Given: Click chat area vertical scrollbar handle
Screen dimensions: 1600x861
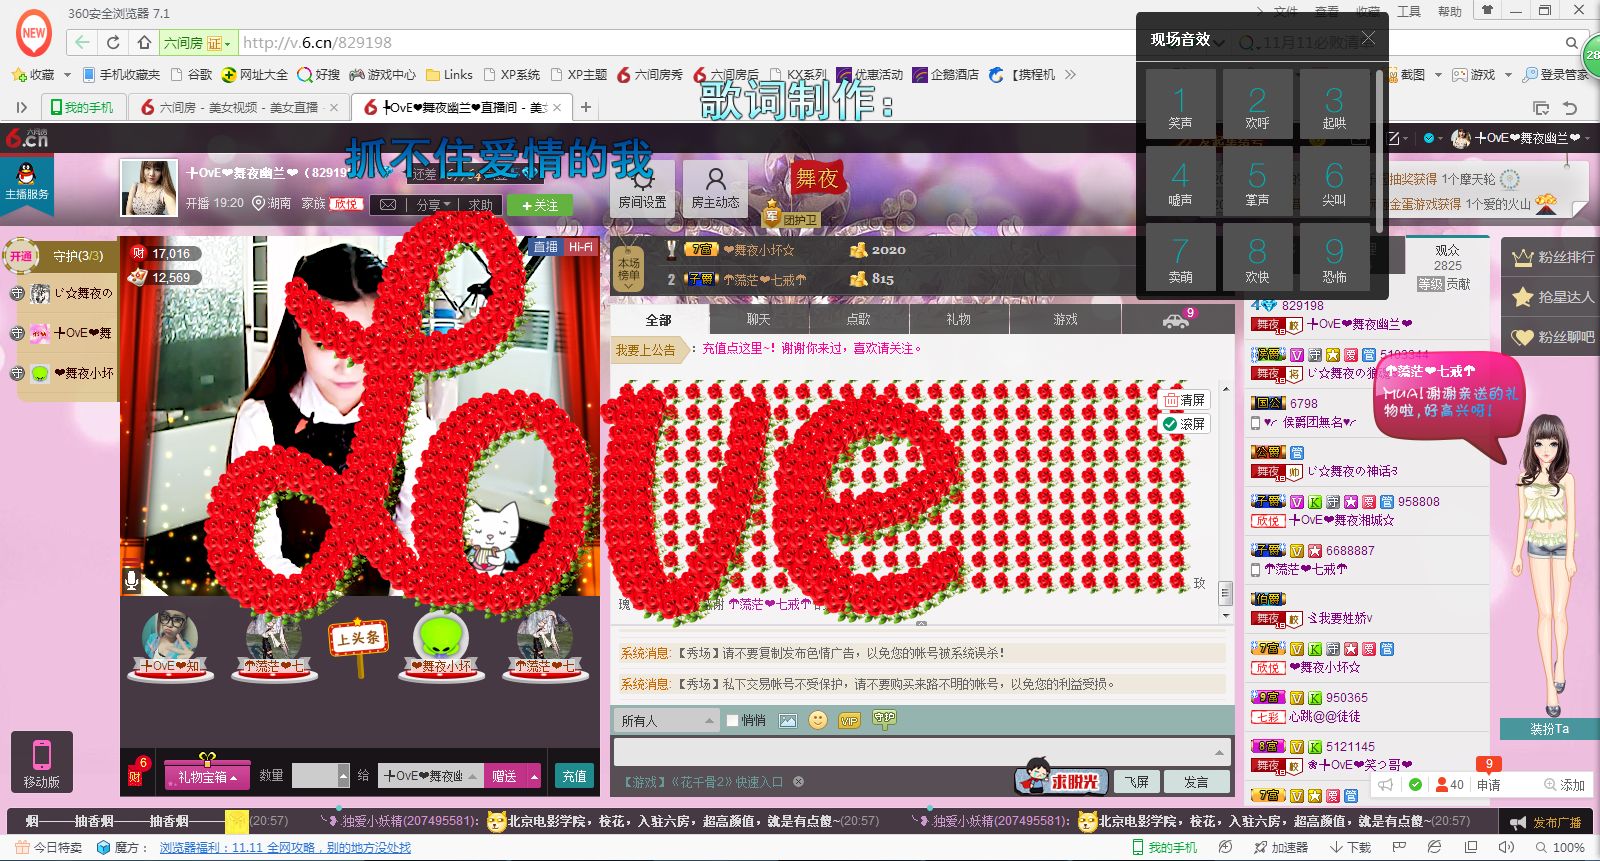Looking at the screenshot, I should coord(1225,593).
